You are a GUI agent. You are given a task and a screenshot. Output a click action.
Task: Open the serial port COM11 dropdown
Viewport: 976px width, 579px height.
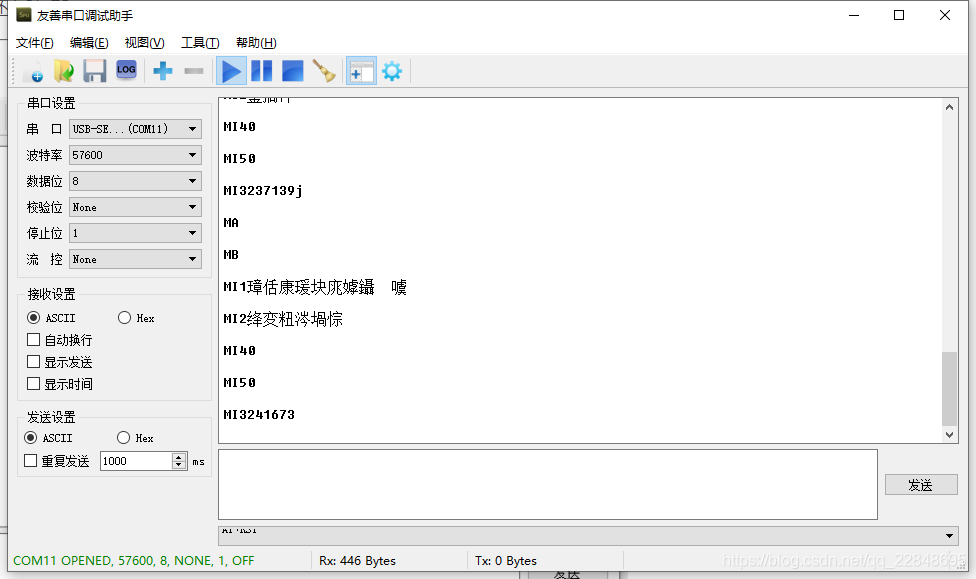coord(135,129)
